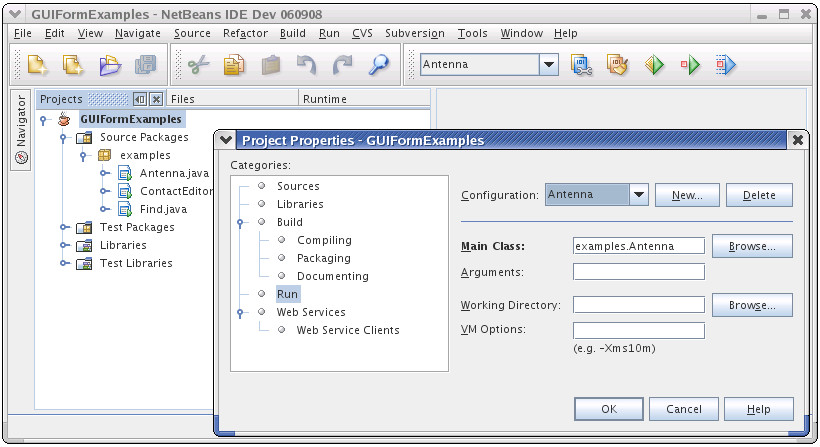Expand the Libraries project node
The image size is (820, 447).
63,245
